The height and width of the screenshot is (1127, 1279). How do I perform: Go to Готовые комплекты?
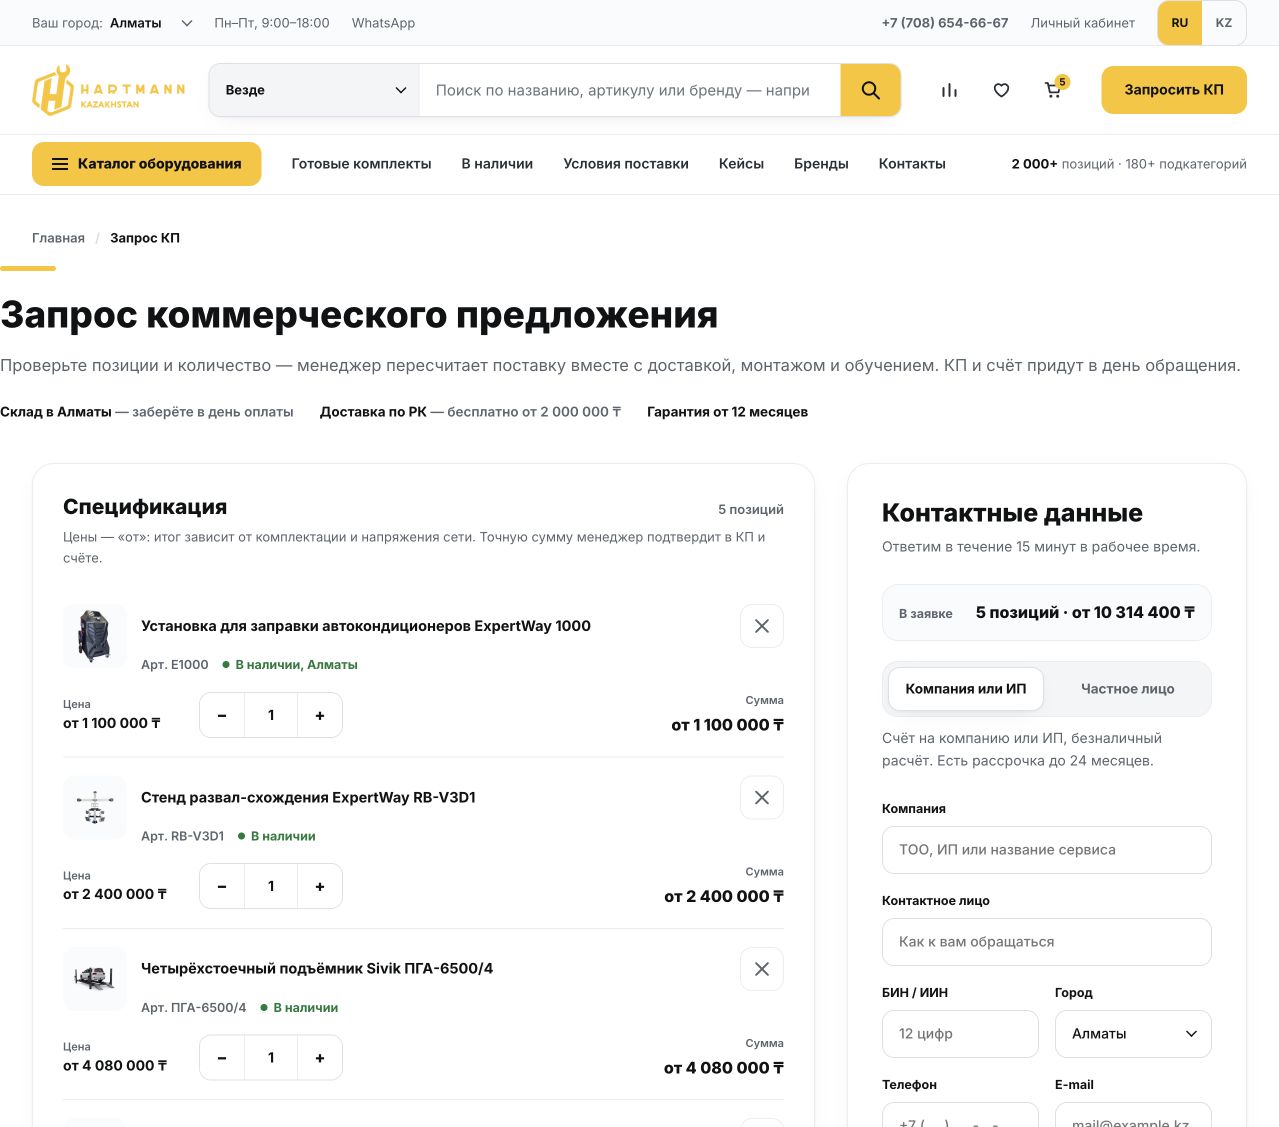[361, 164]
